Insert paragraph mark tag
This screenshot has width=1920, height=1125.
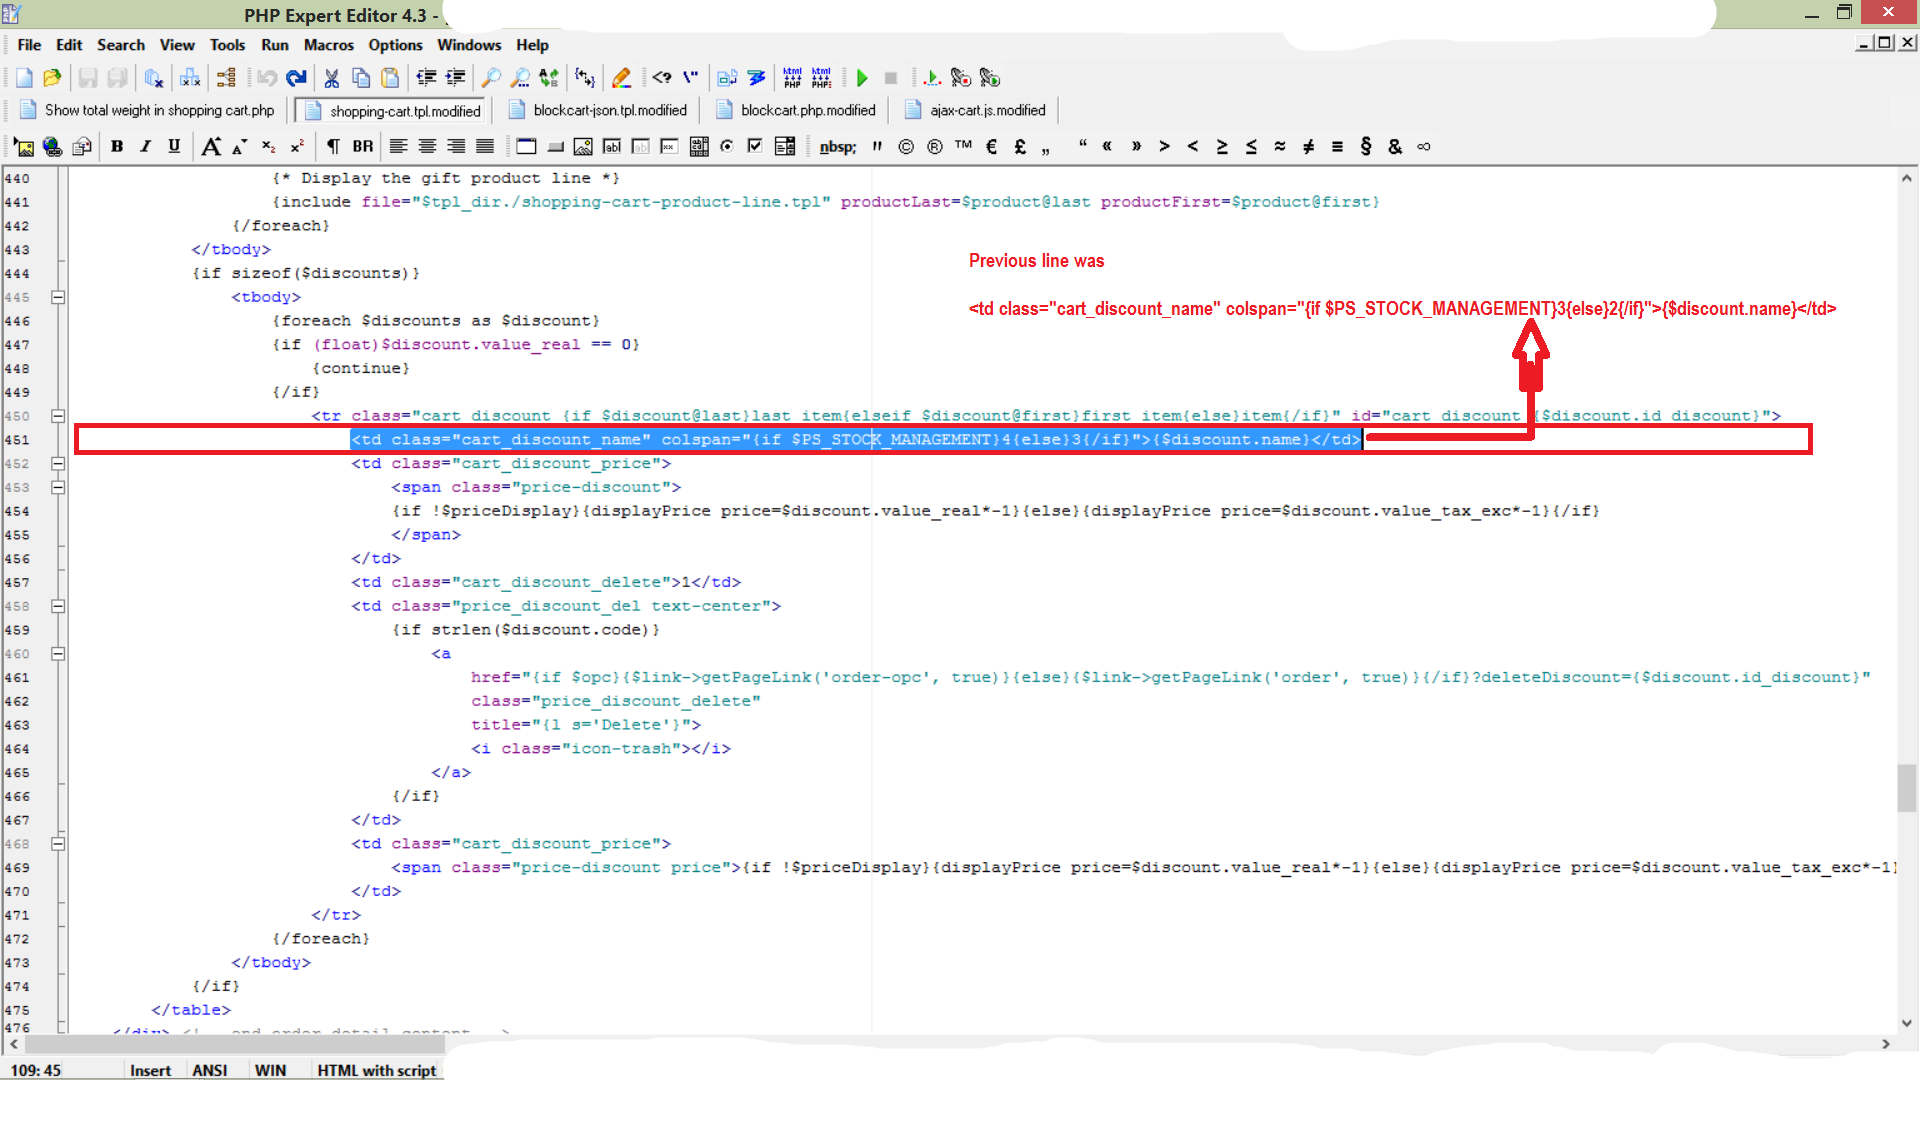[333, 147]
